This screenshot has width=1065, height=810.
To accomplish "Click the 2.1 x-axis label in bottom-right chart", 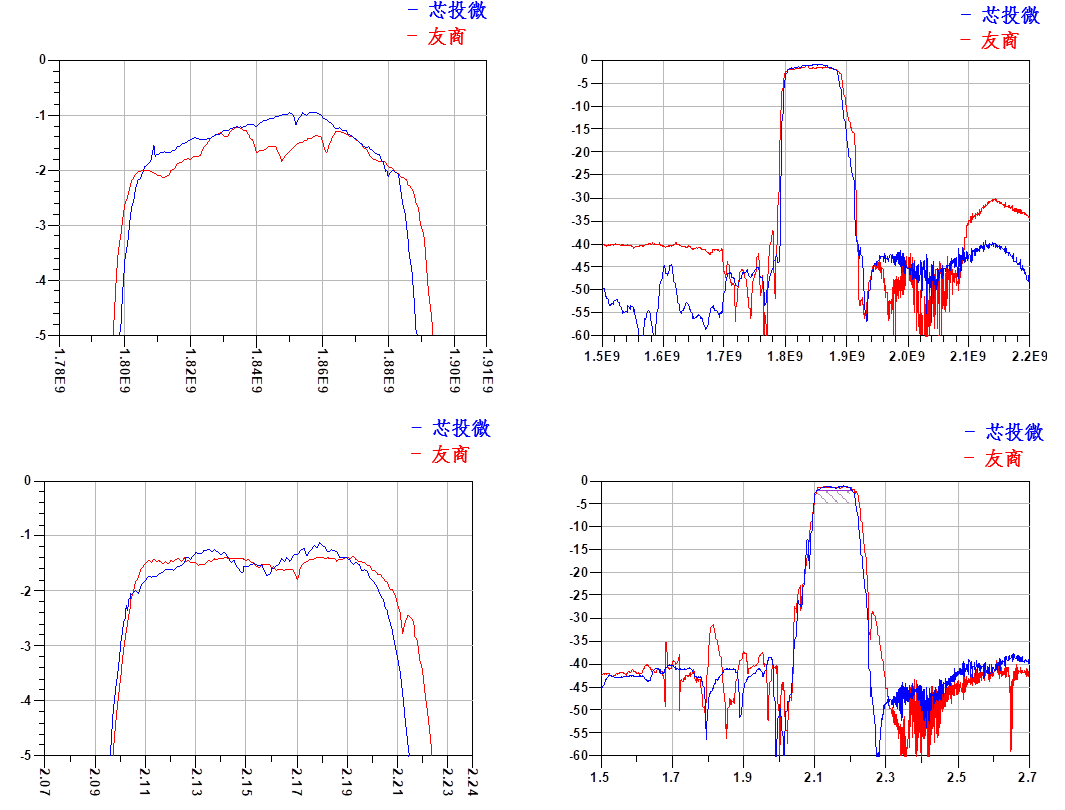I will [813, 776].
